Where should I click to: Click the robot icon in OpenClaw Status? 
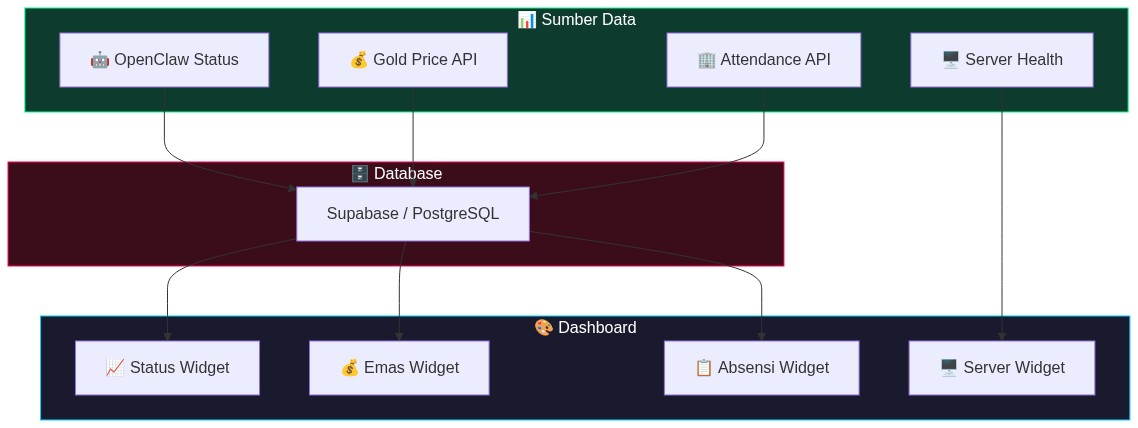point(100,60)
